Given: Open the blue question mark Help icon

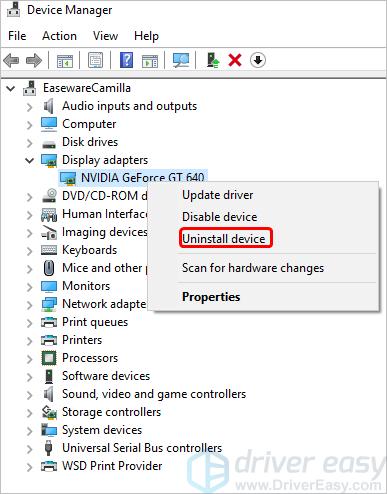Looking at the screenshot, I should (x=126, y=60).
